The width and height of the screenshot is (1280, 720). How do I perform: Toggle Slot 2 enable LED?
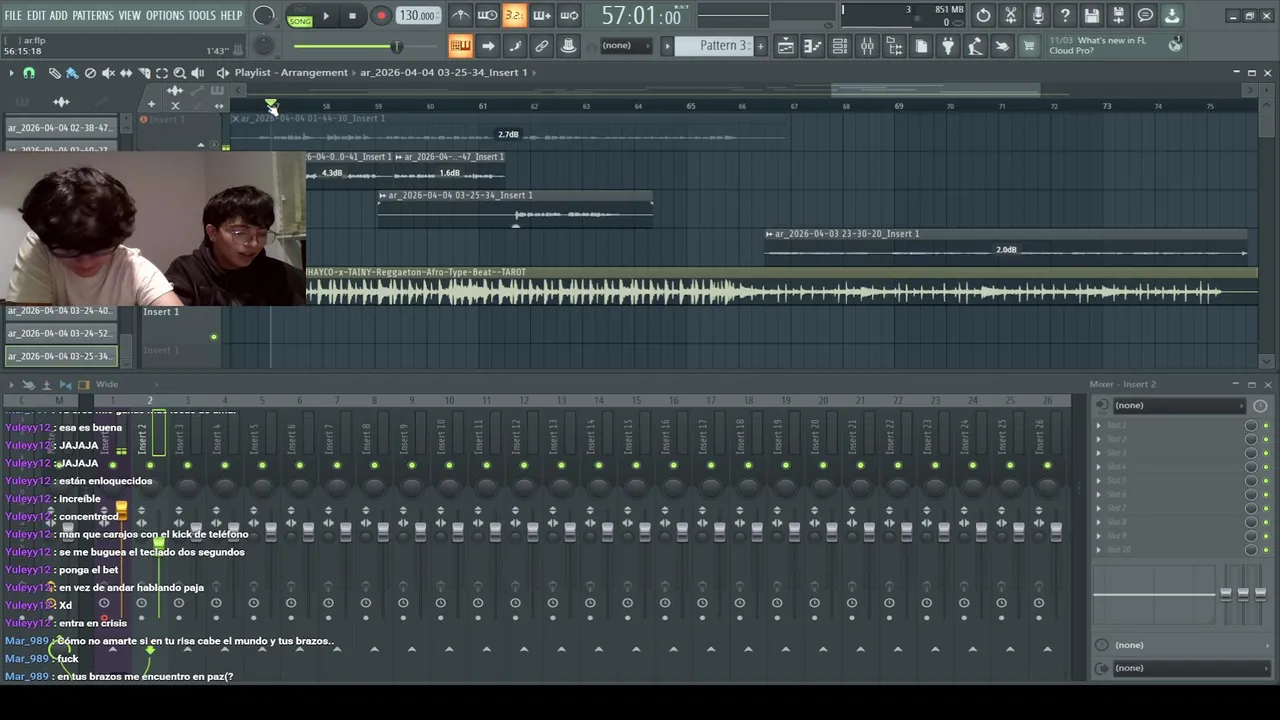click(1265, 440)
